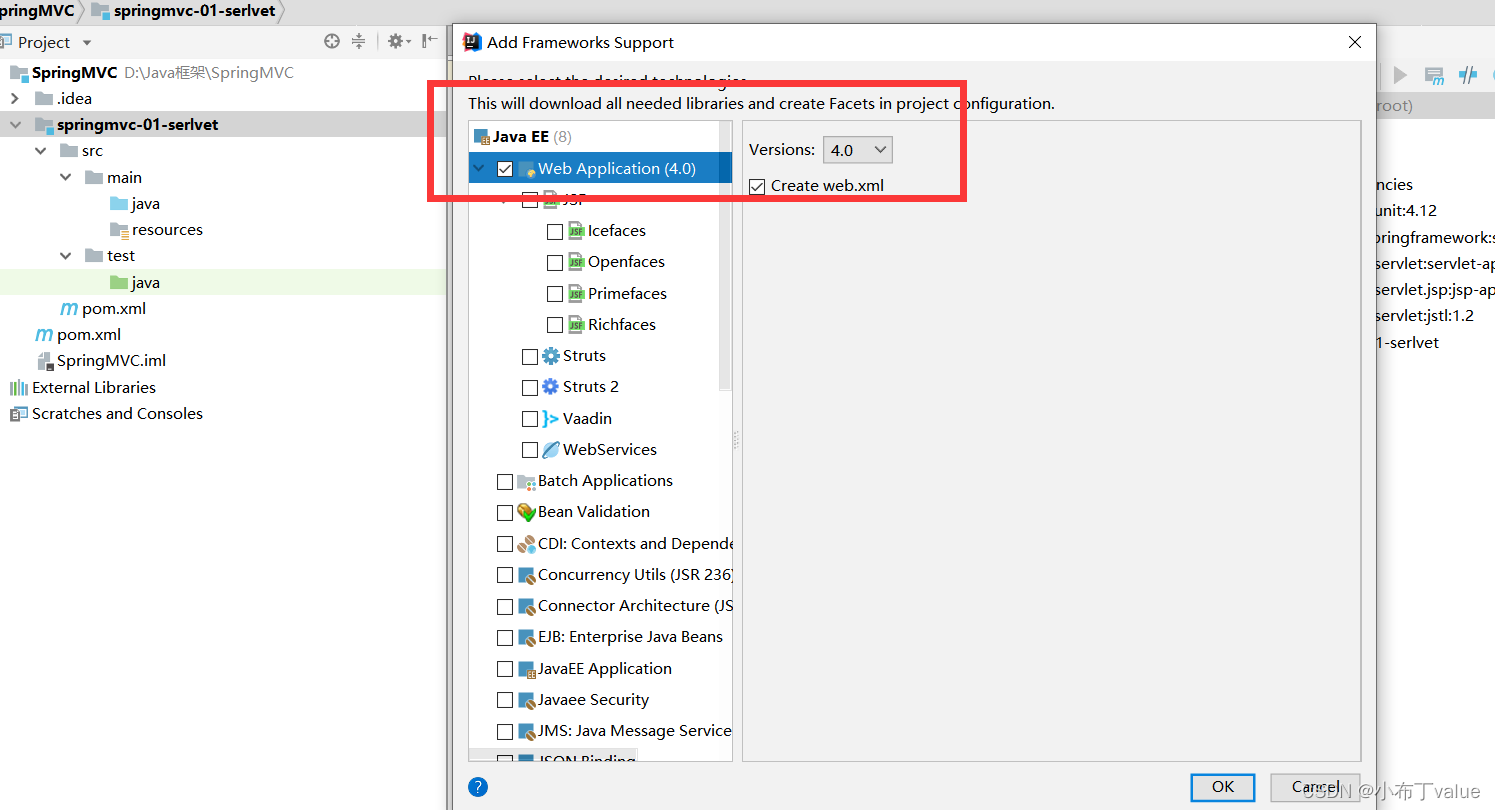Click springmvc-01-serlvet breadcrumb
This screenshot has width=1495, height=810.
click(184, 11)
